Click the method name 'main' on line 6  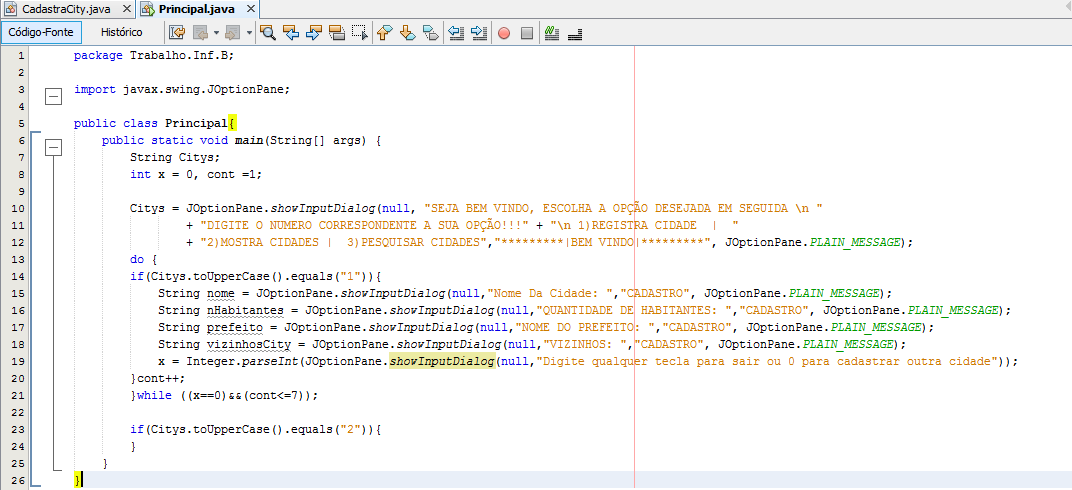tap(248, 141)
